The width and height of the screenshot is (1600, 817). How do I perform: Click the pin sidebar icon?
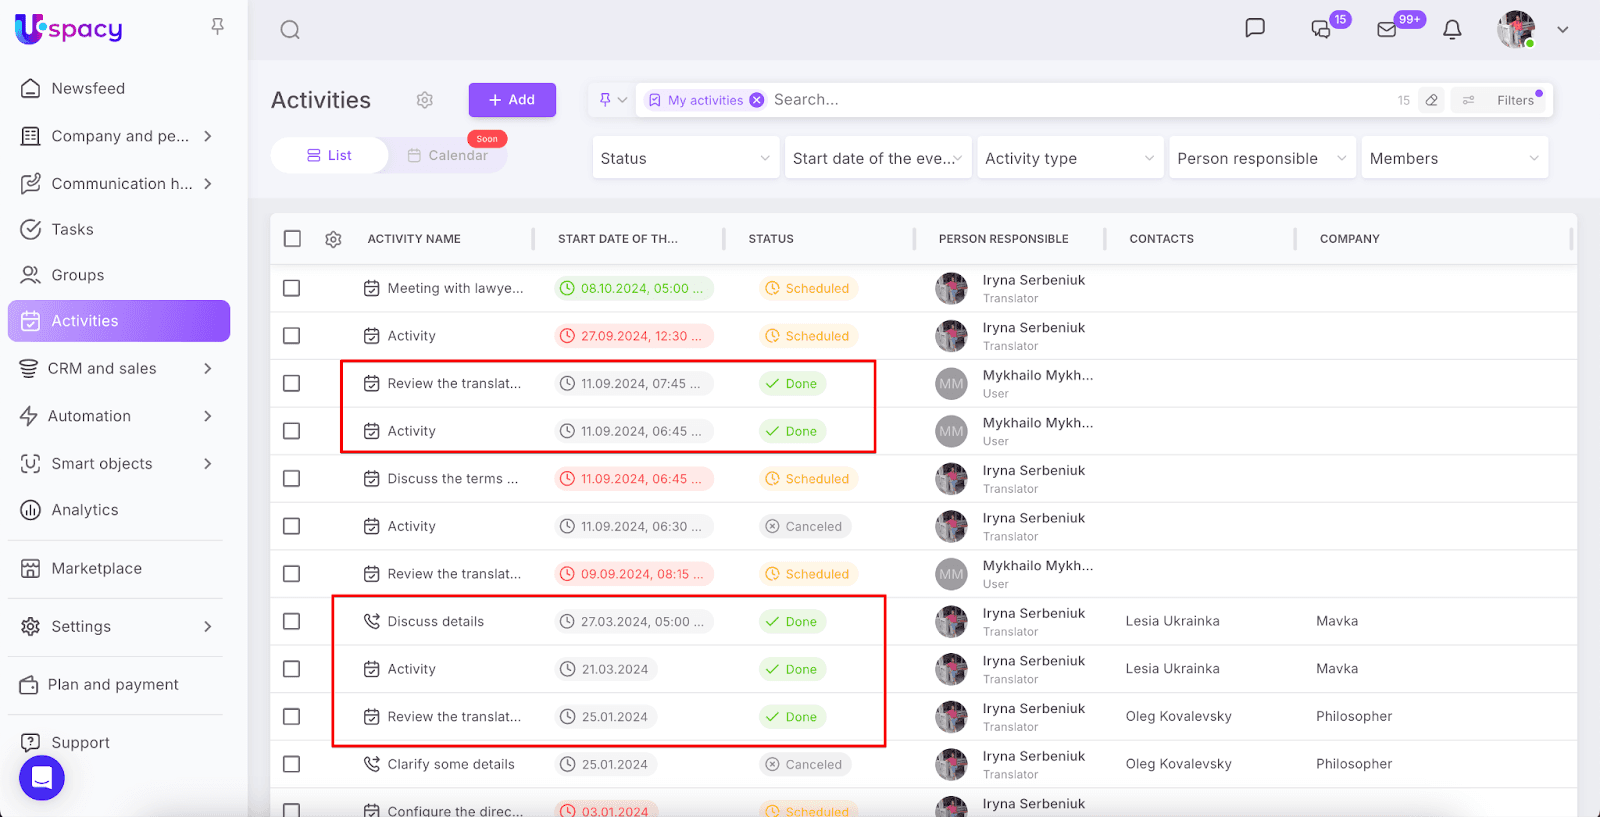click(x=217, y=26)
